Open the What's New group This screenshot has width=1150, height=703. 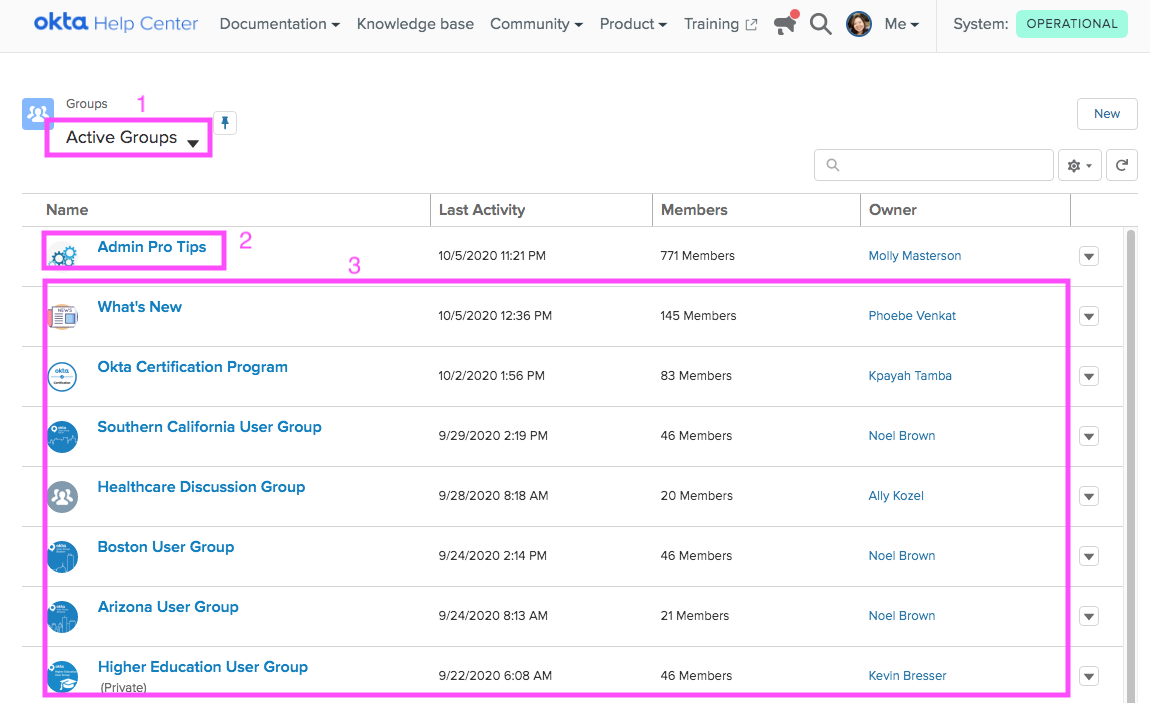[139, 307]
